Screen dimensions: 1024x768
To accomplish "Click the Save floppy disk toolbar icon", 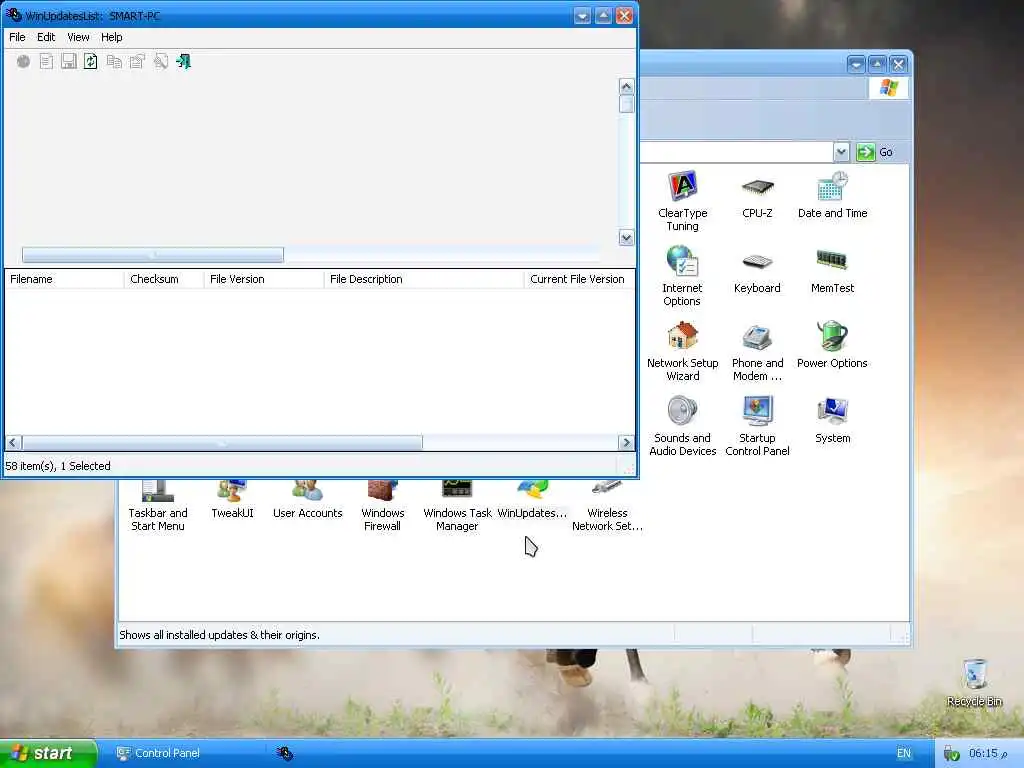I will [x=69, y=61].
